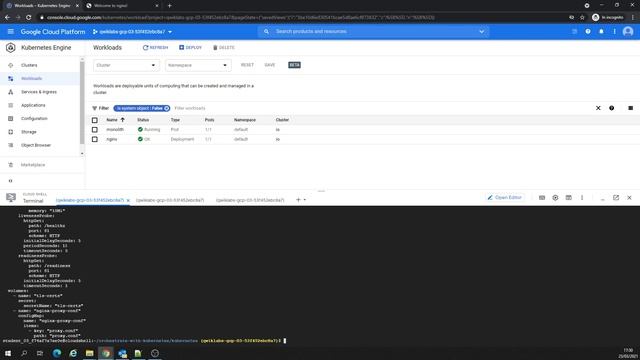Open Cloud Shell terminal settings gear
Screen dimensions: 640x360
coord(555,198)
